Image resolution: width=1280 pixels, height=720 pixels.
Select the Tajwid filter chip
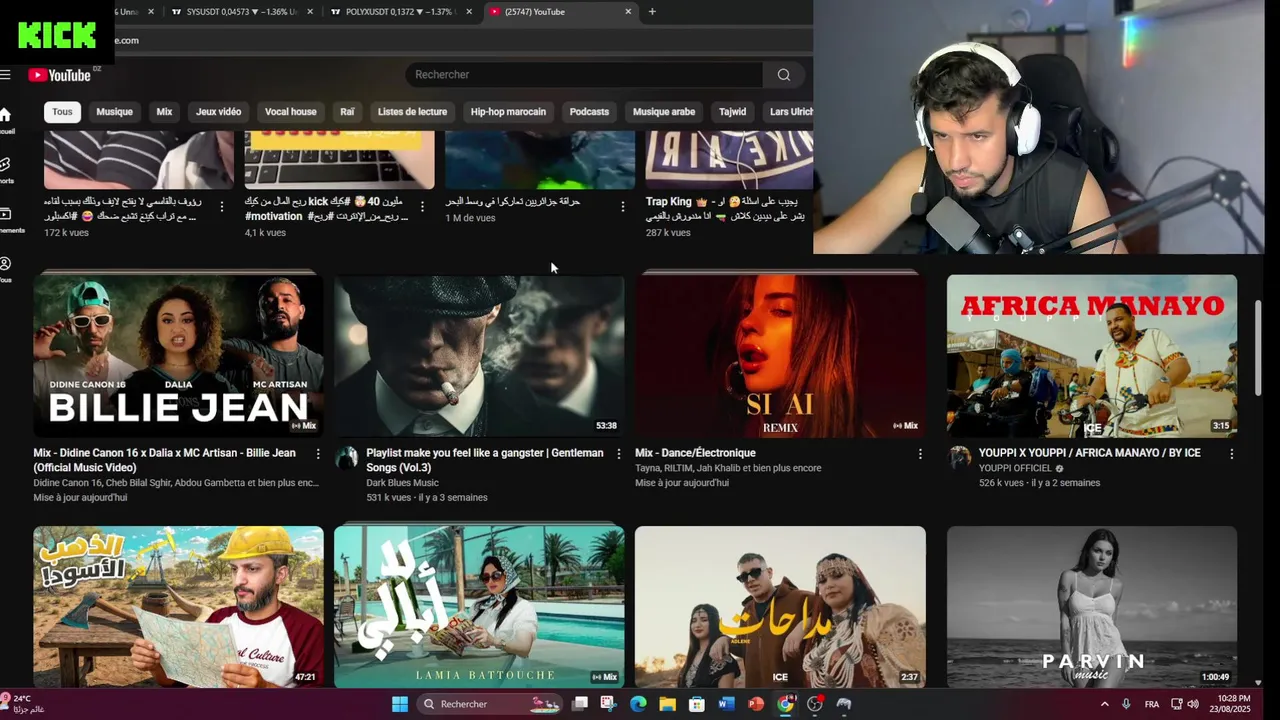pyautogui.click(x=732, y=112)
